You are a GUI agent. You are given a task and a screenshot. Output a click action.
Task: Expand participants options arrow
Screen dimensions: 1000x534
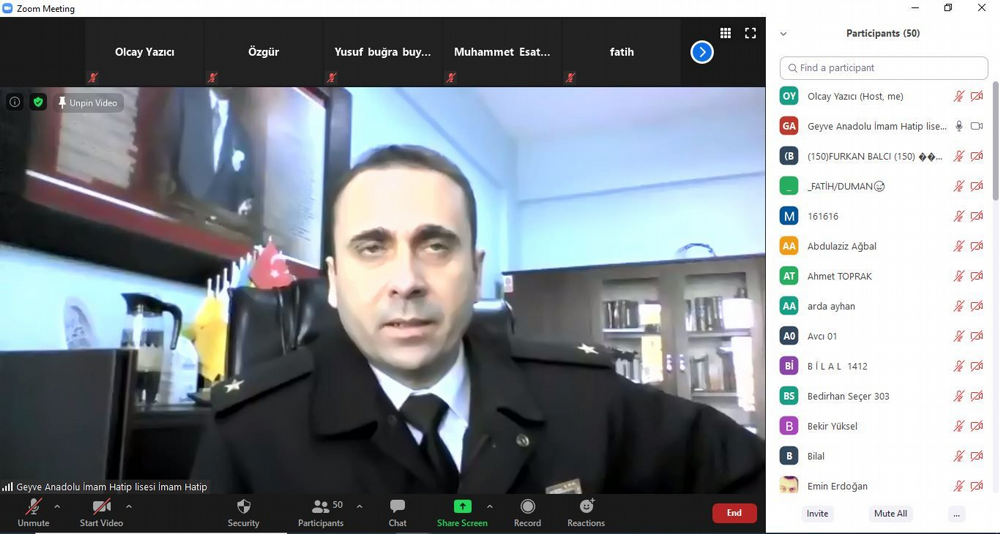pos(359,507)
